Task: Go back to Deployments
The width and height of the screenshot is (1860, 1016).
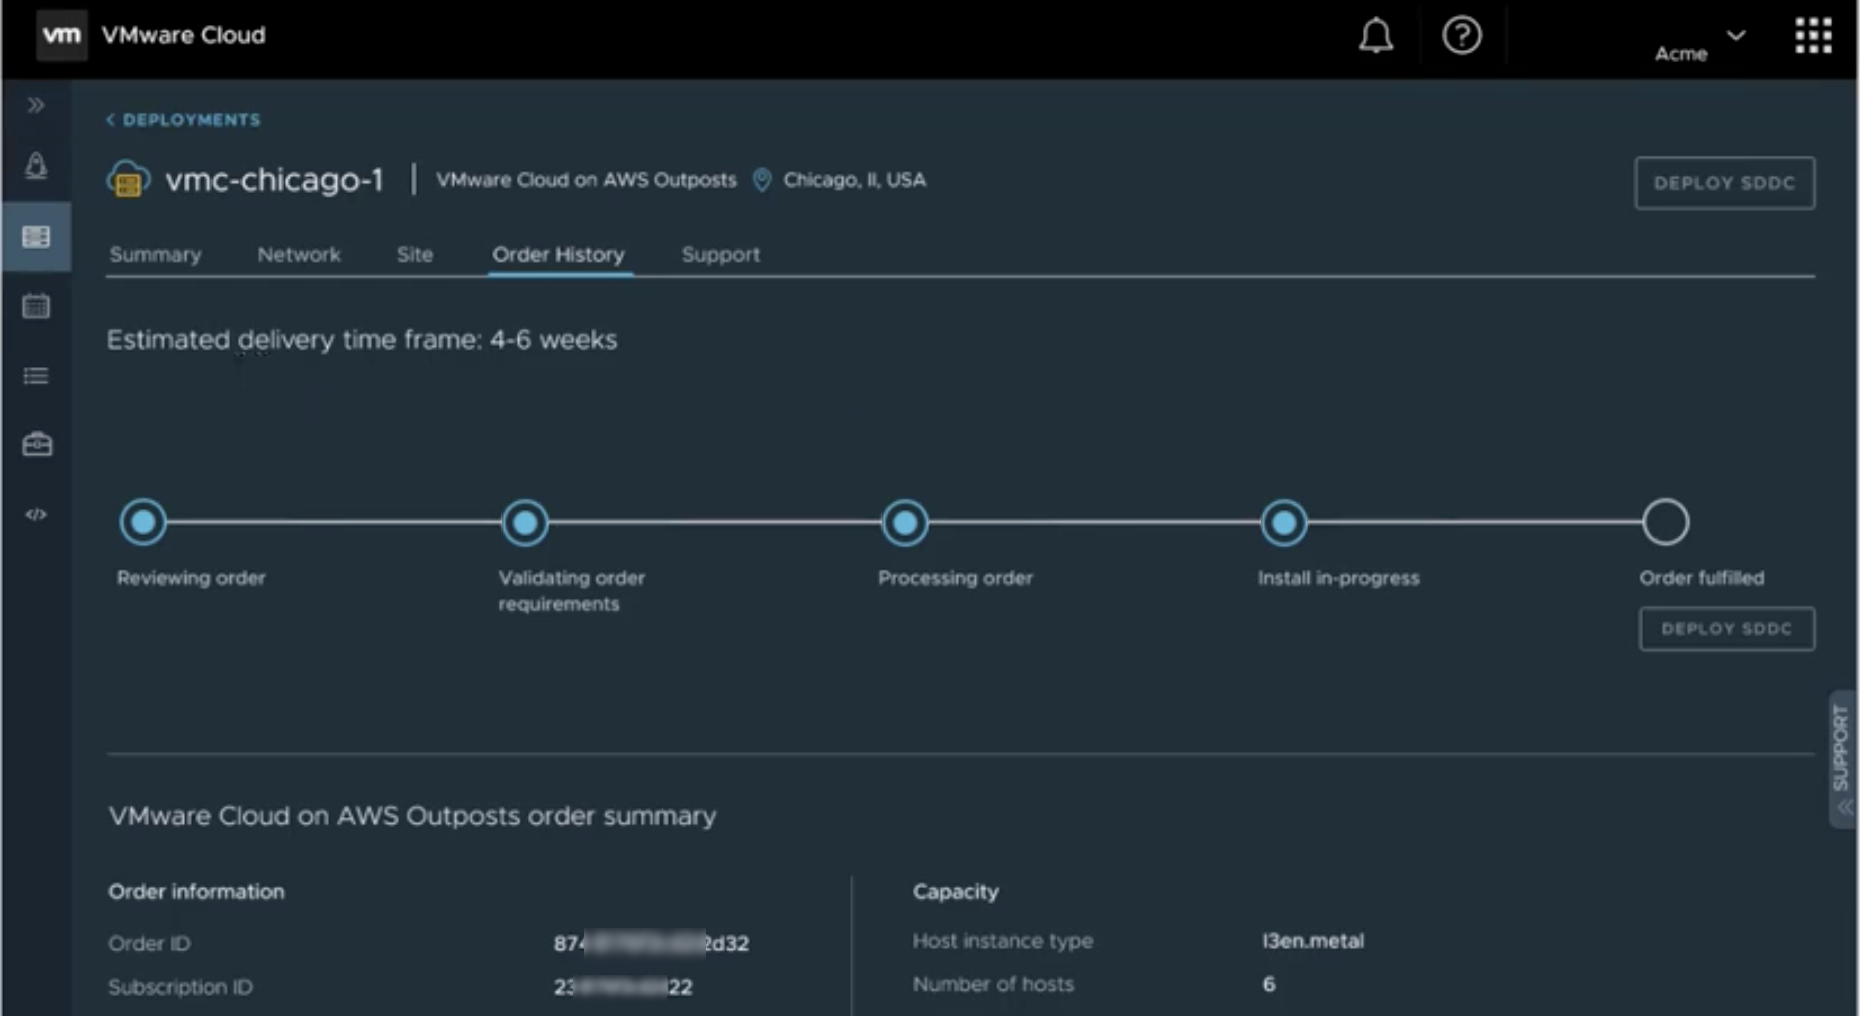Action: [x=183, y=120]
